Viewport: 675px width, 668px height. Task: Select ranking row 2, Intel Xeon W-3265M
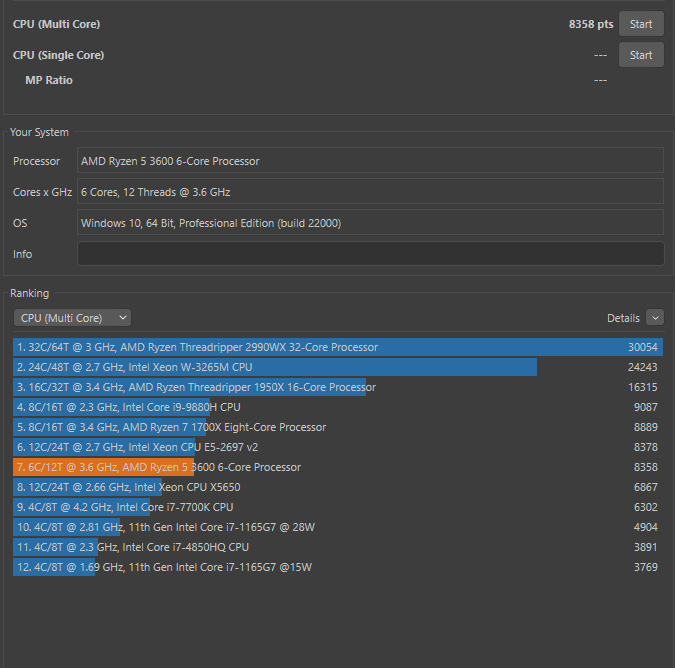[x=338, y=367]
